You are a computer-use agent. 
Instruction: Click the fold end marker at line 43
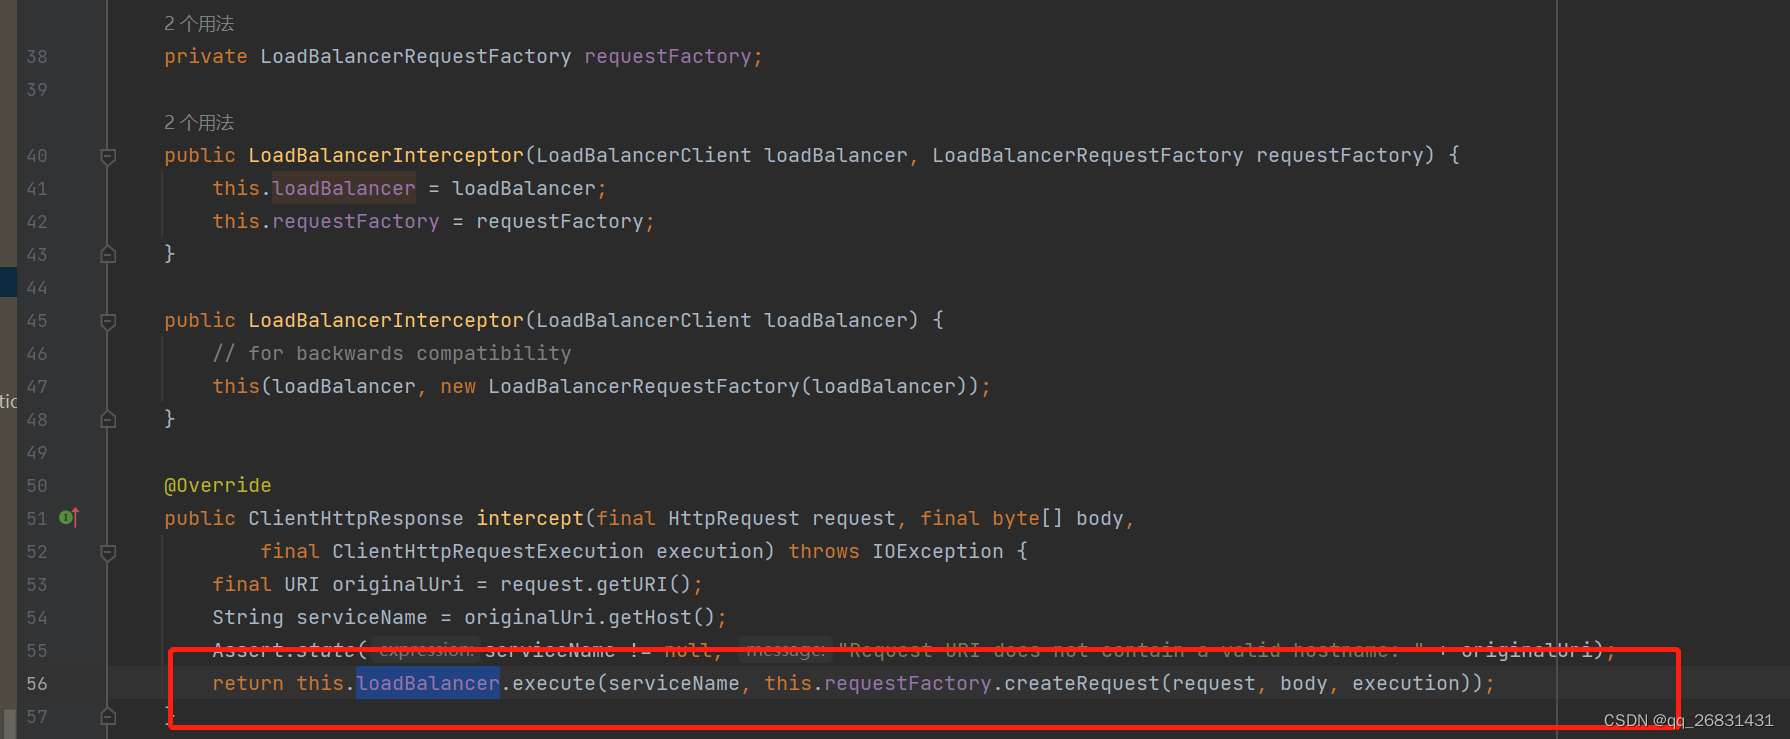pyautogui.click(x=108, y=254)
